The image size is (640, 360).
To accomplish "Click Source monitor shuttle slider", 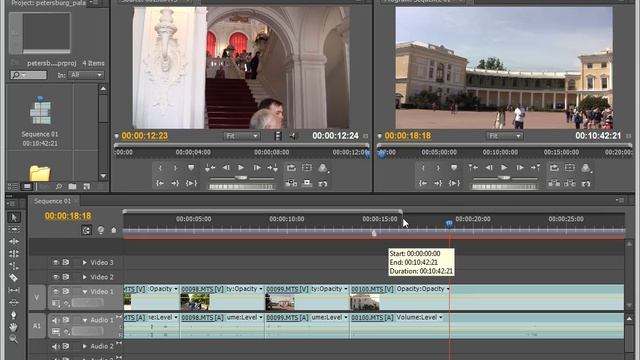I will click(242, 178).
